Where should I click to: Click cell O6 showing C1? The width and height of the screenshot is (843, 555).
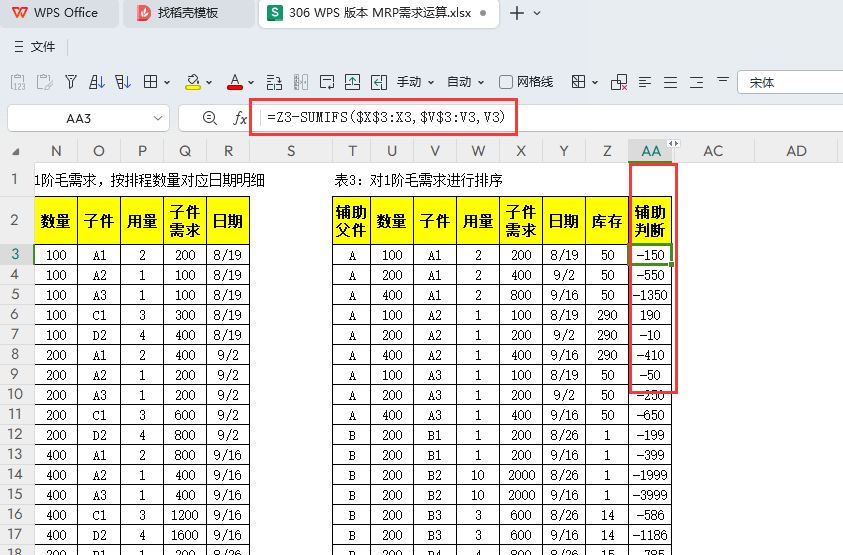[x=99, y=315]
